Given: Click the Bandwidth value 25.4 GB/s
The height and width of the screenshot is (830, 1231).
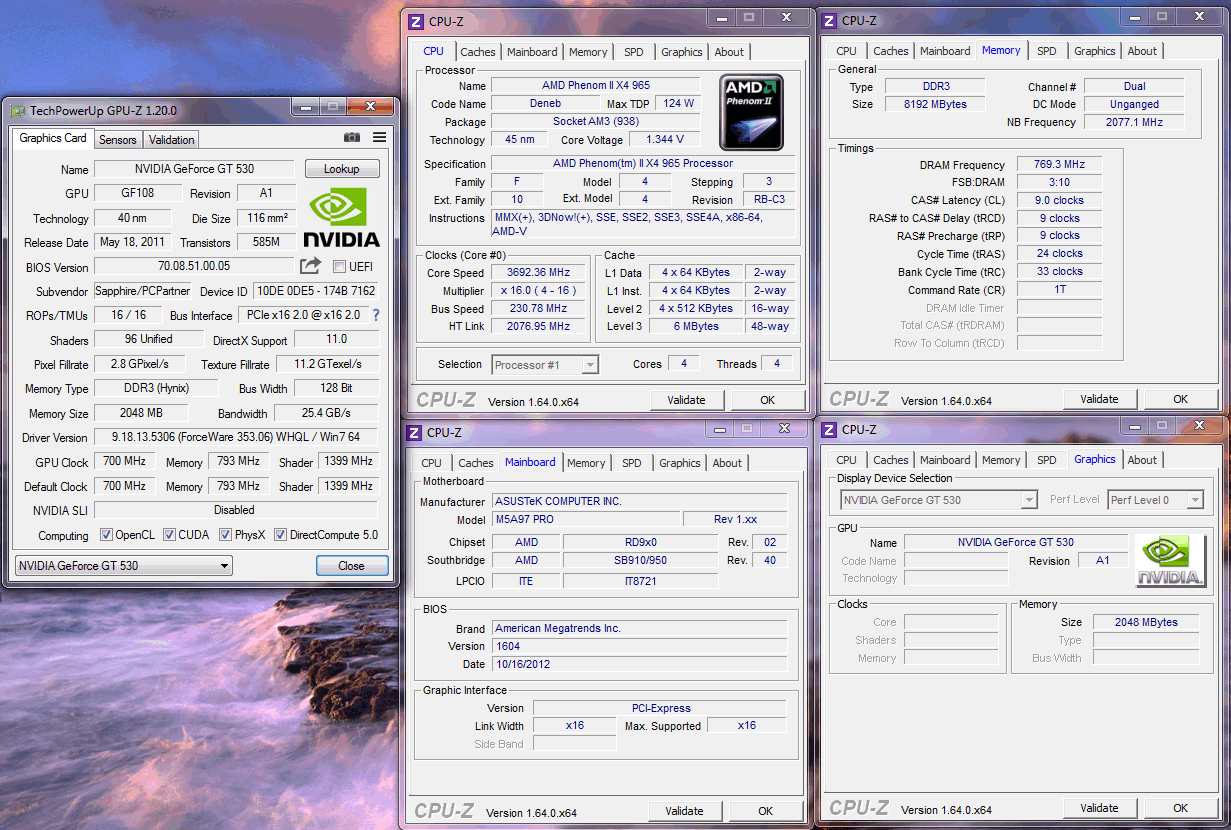Looking at the screenshot, I should (326, 413).
